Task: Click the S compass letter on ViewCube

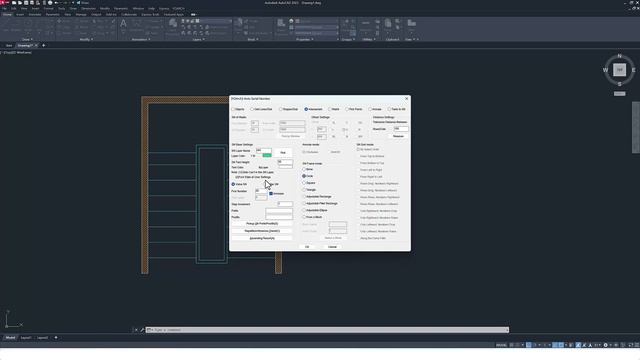Action: (x=620, y=84)
